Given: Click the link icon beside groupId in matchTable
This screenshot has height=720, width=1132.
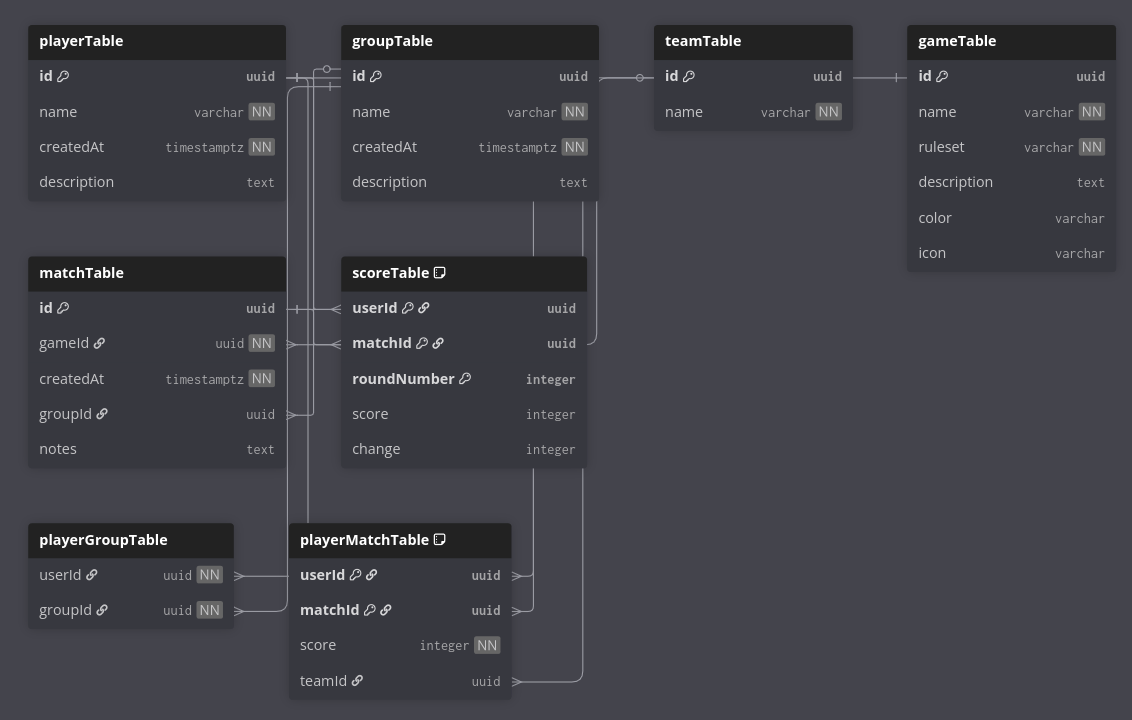Looking at the screenshot, I should tap(102, 414).
